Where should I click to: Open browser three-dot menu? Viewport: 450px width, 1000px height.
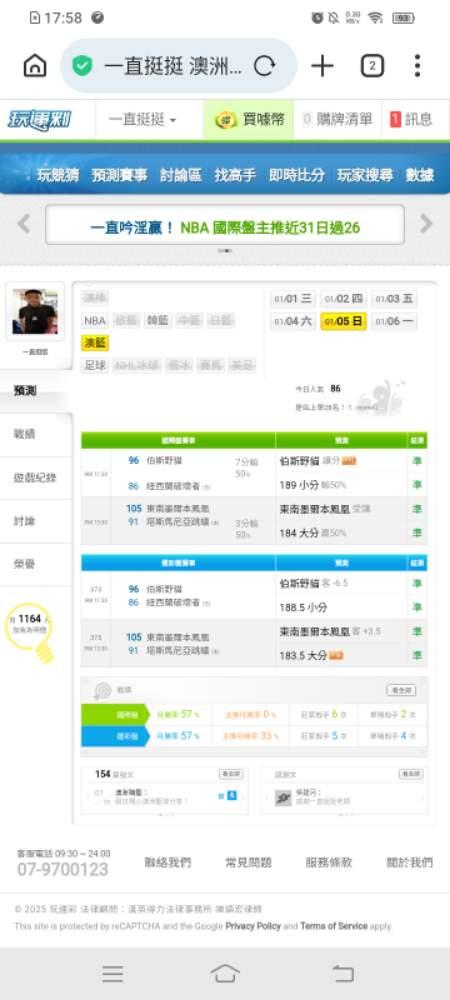(417, 66)
